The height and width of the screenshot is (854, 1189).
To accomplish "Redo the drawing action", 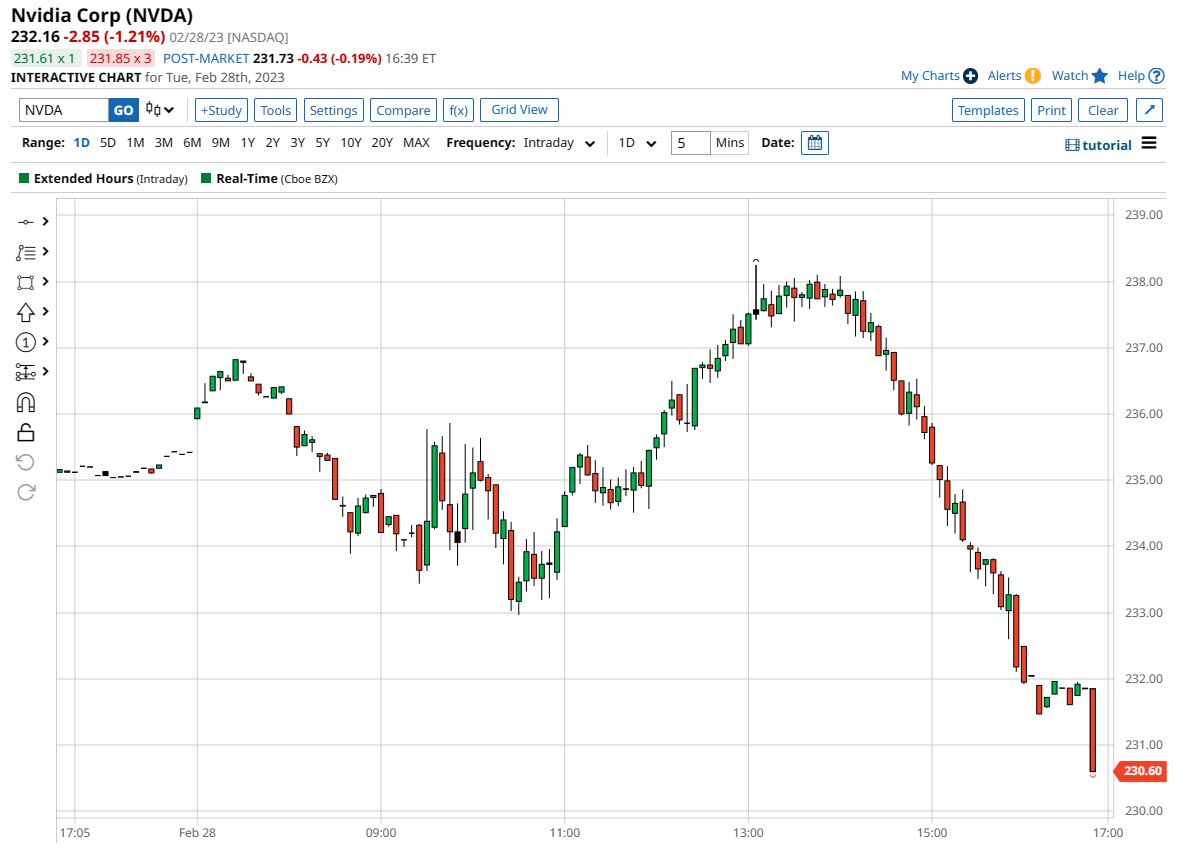I will (x=26, y=492).
